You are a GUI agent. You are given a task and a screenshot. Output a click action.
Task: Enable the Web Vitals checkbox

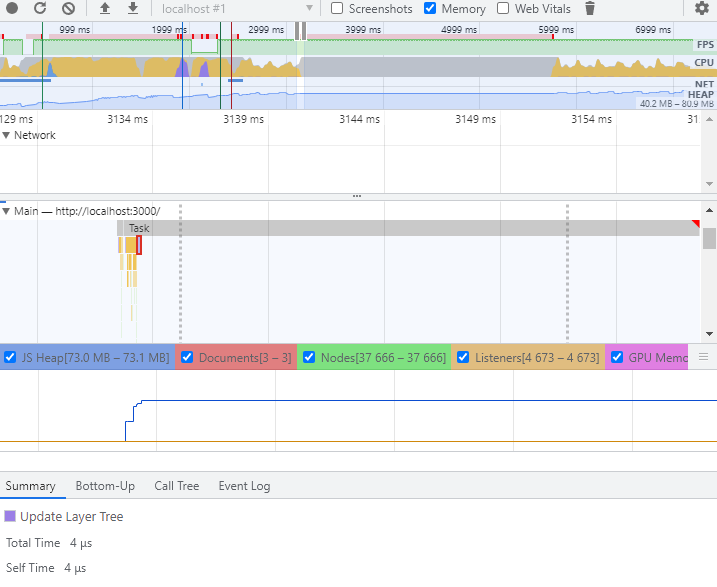coord(503,8)
